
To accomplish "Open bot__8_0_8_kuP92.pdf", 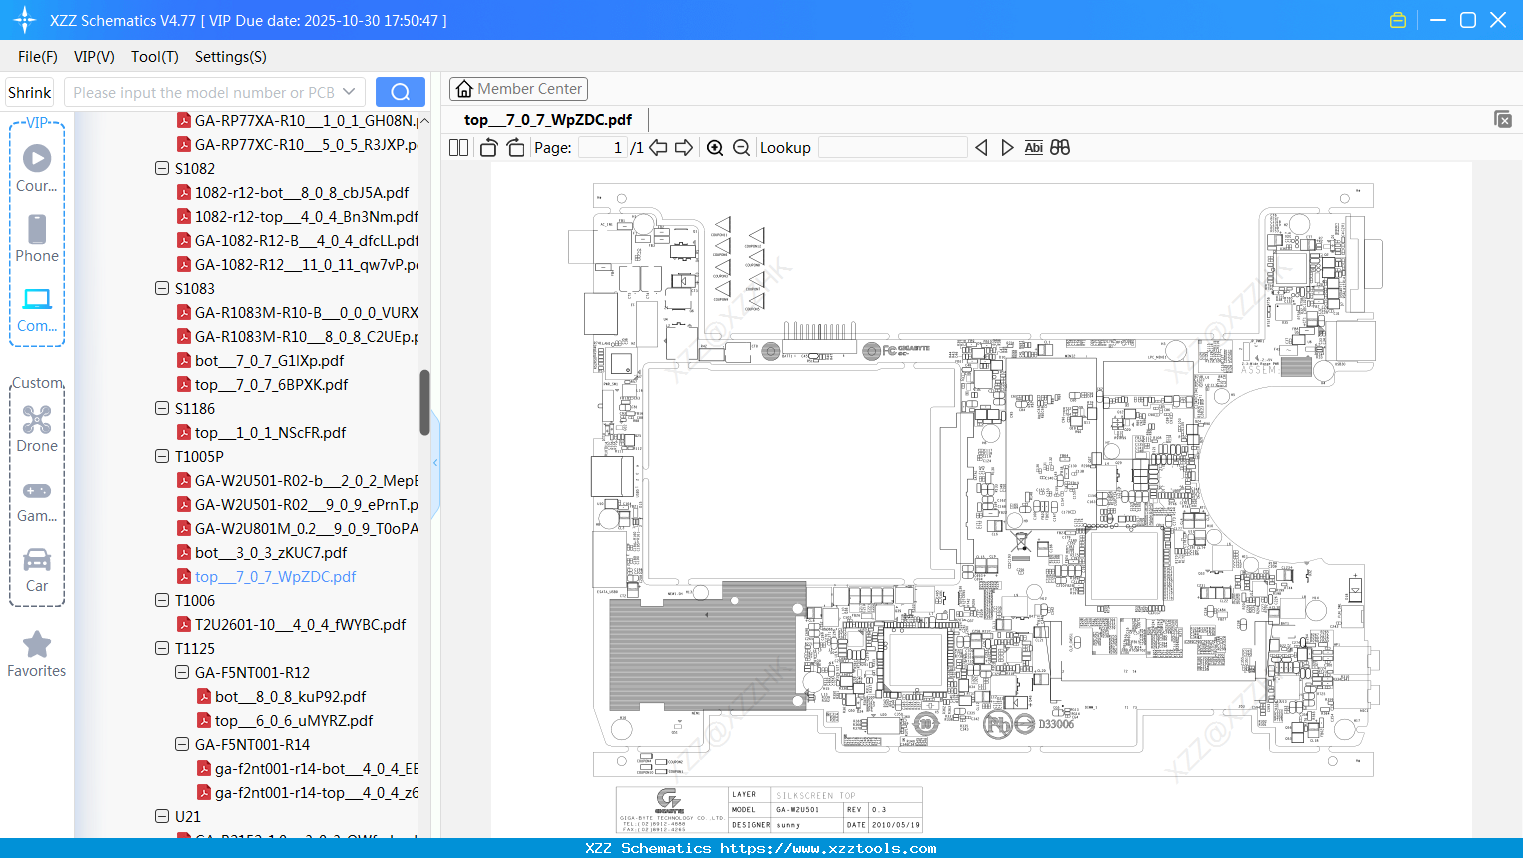I will (x=290, y=696).
